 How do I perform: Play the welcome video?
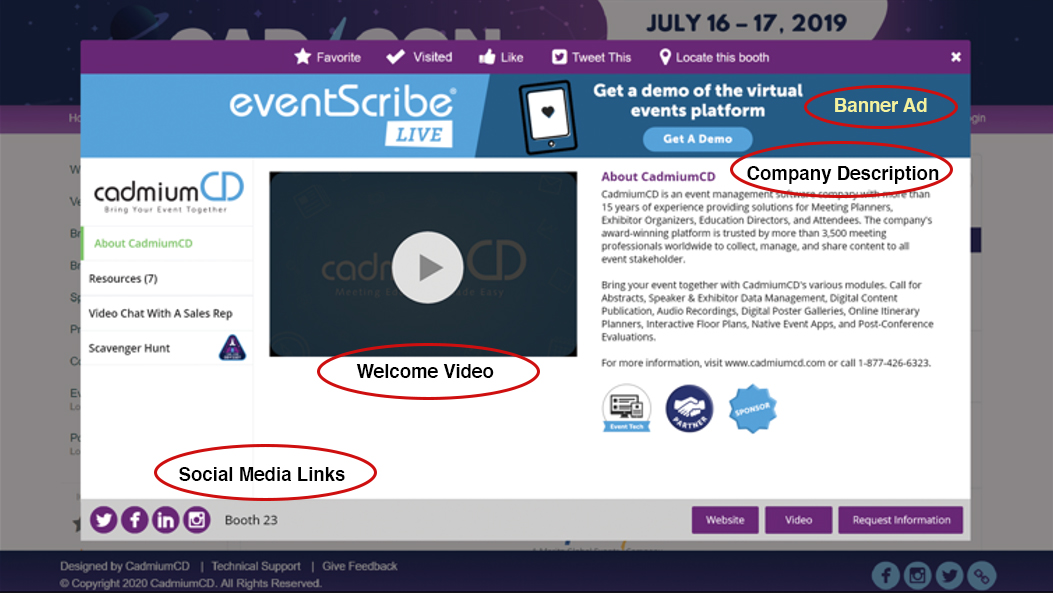(x=428, y=267)
